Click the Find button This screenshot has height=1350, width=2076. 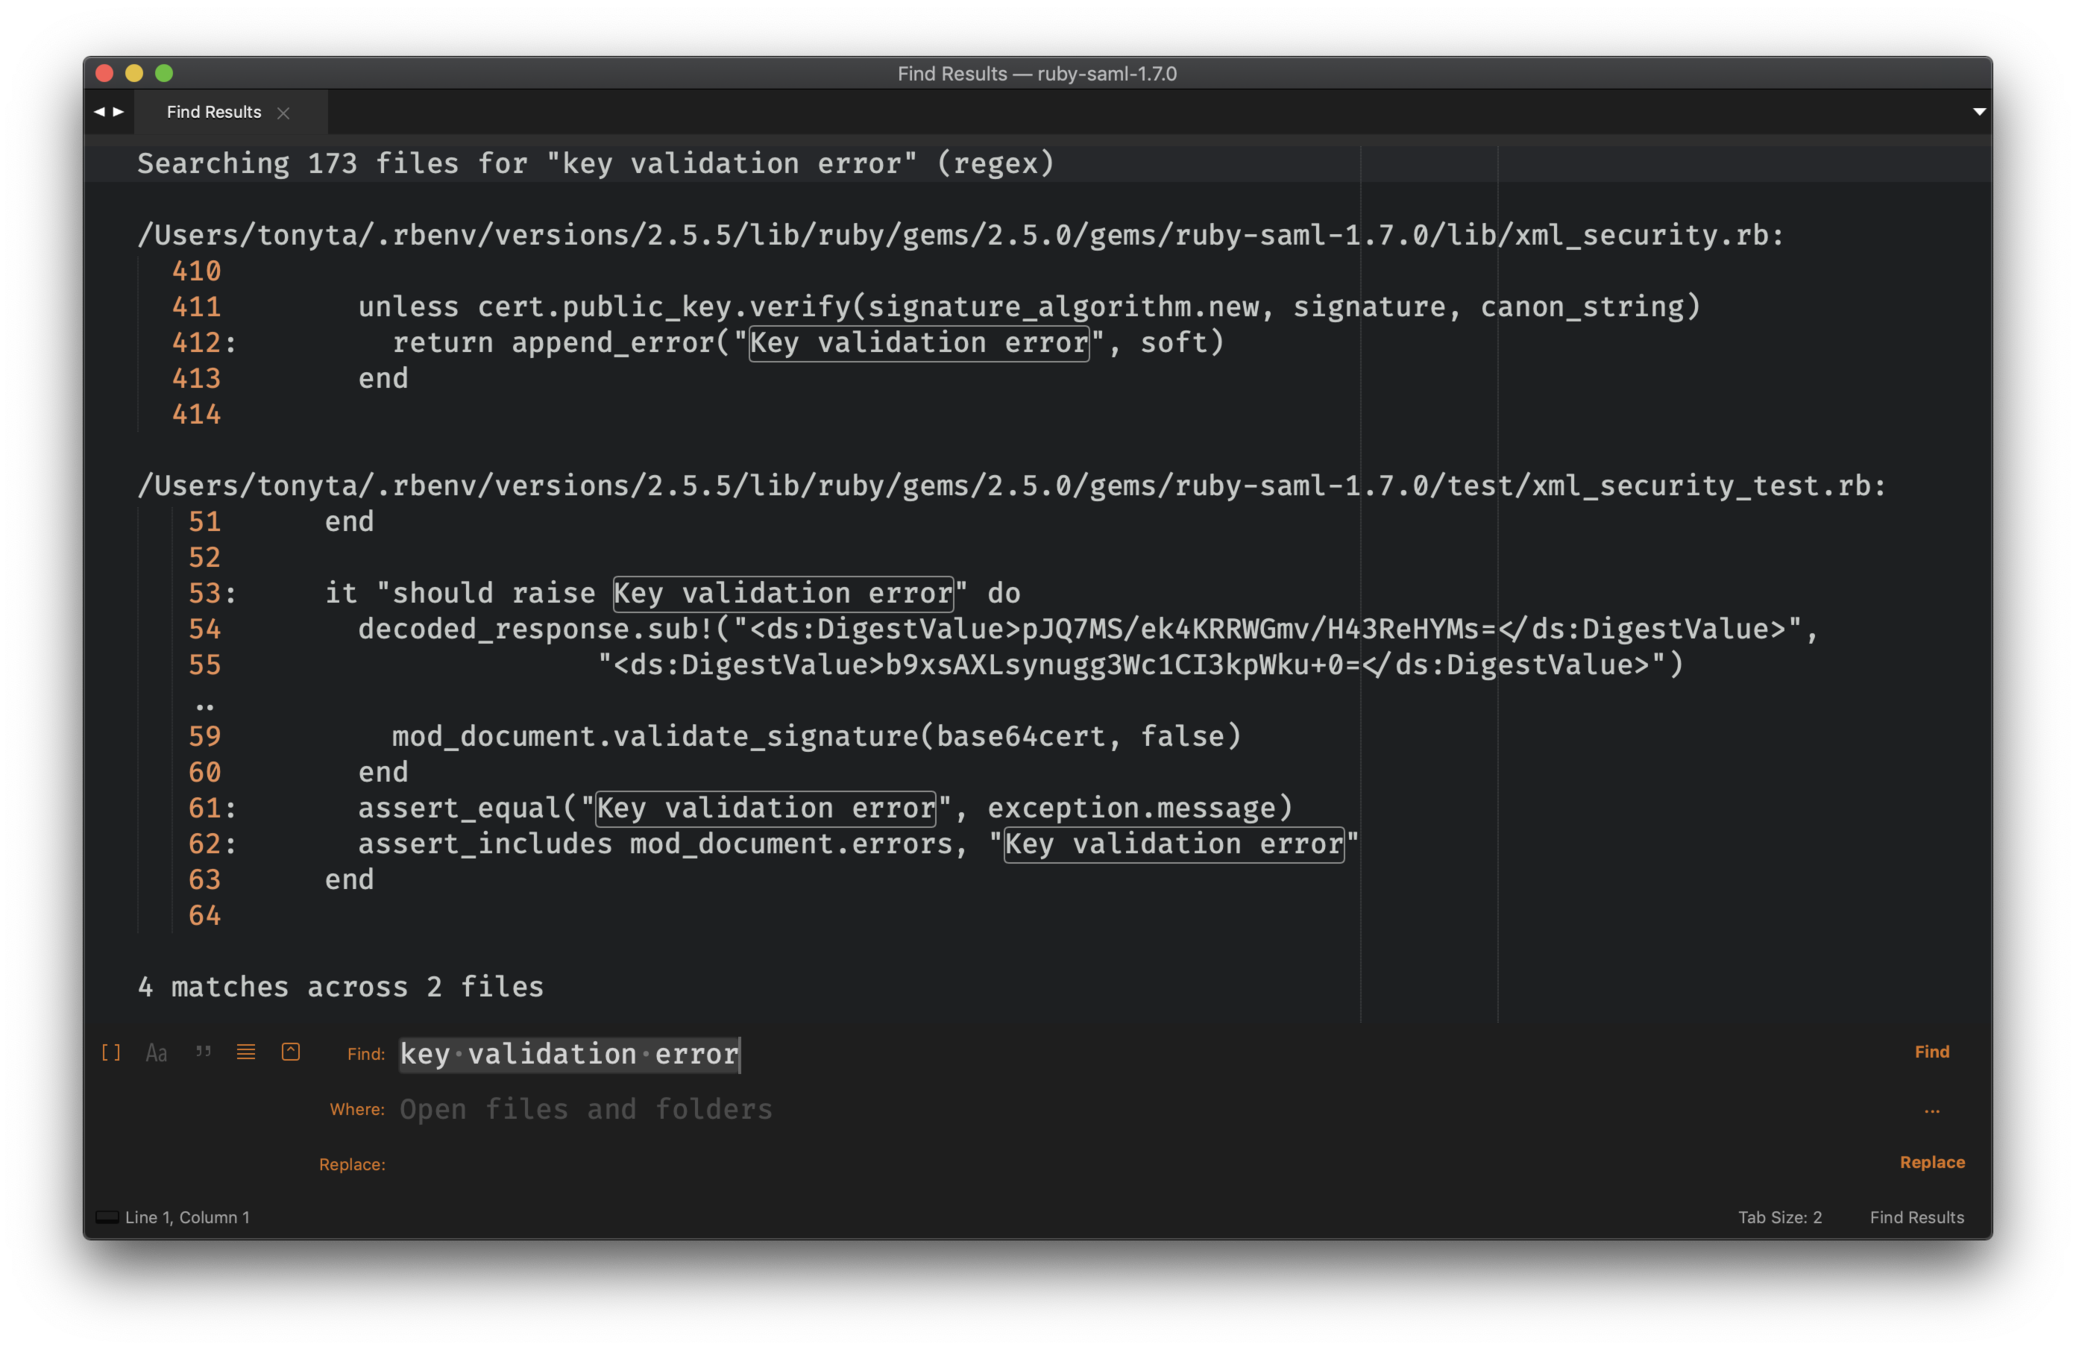point(1931,1052)
